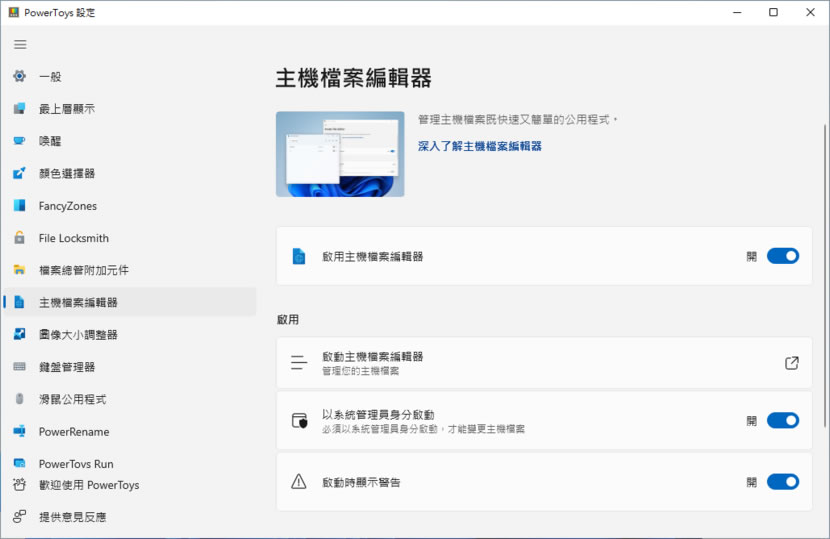
Task: Open 喚醒 coffee cup icon
Action: pyautogui.click(x=19, y=141)
